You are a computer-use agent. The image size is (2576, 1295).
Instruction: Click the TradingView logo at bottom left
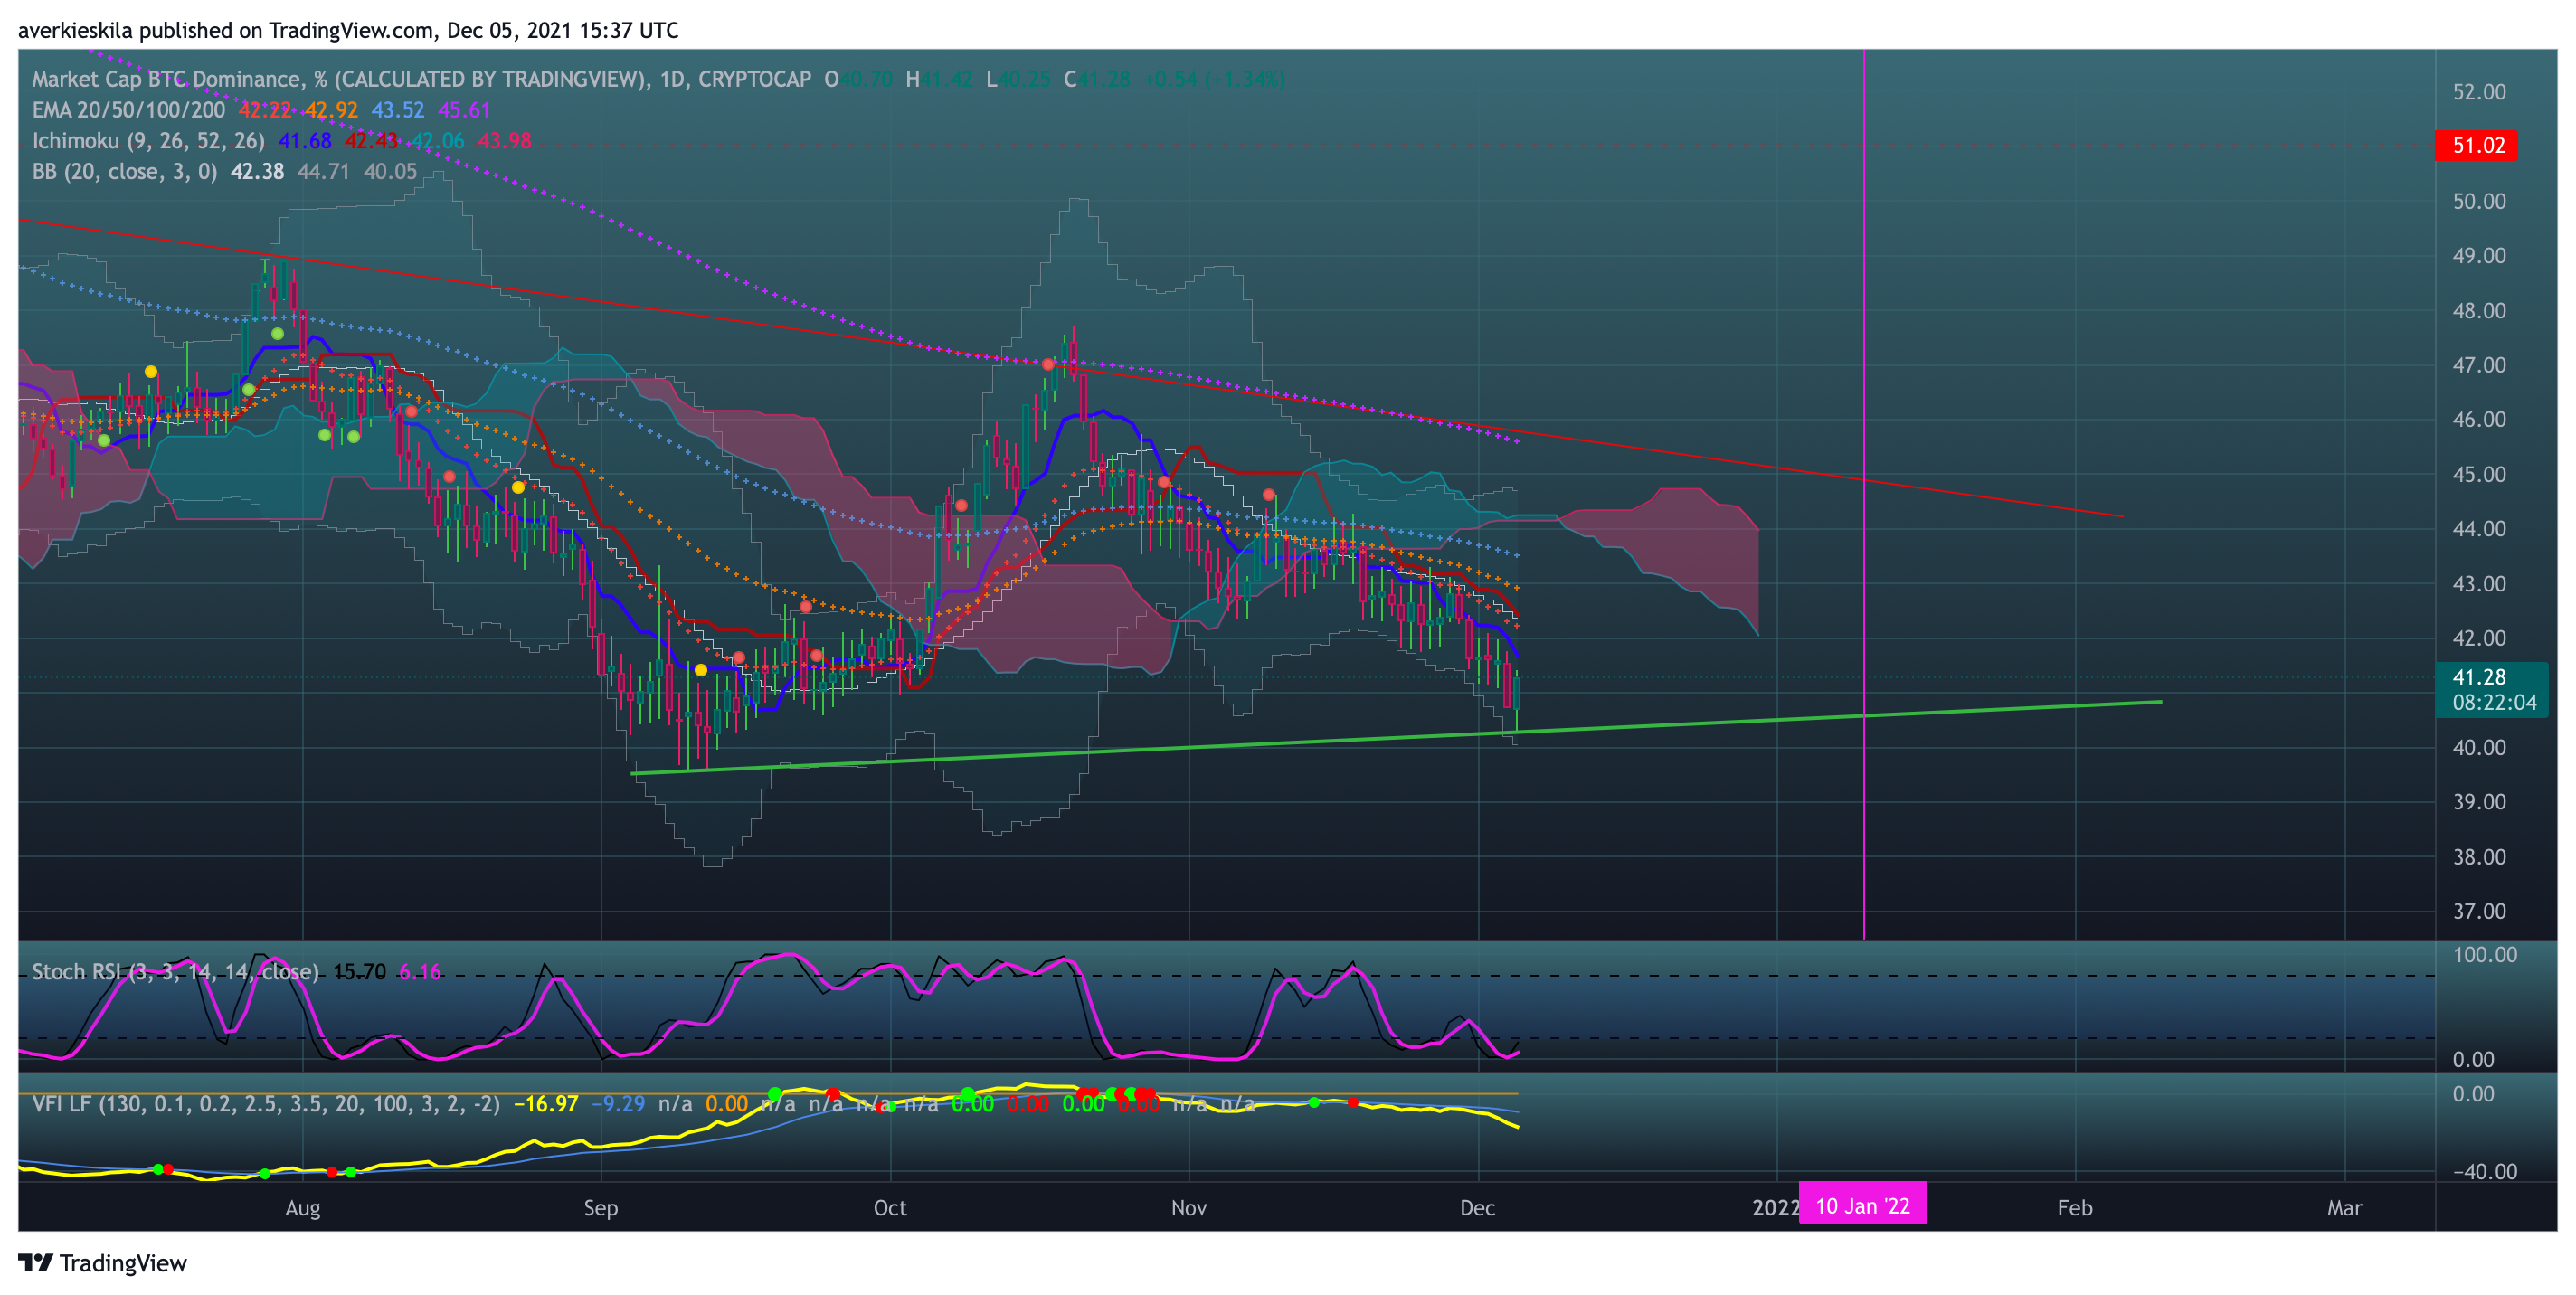point(102,1262)
